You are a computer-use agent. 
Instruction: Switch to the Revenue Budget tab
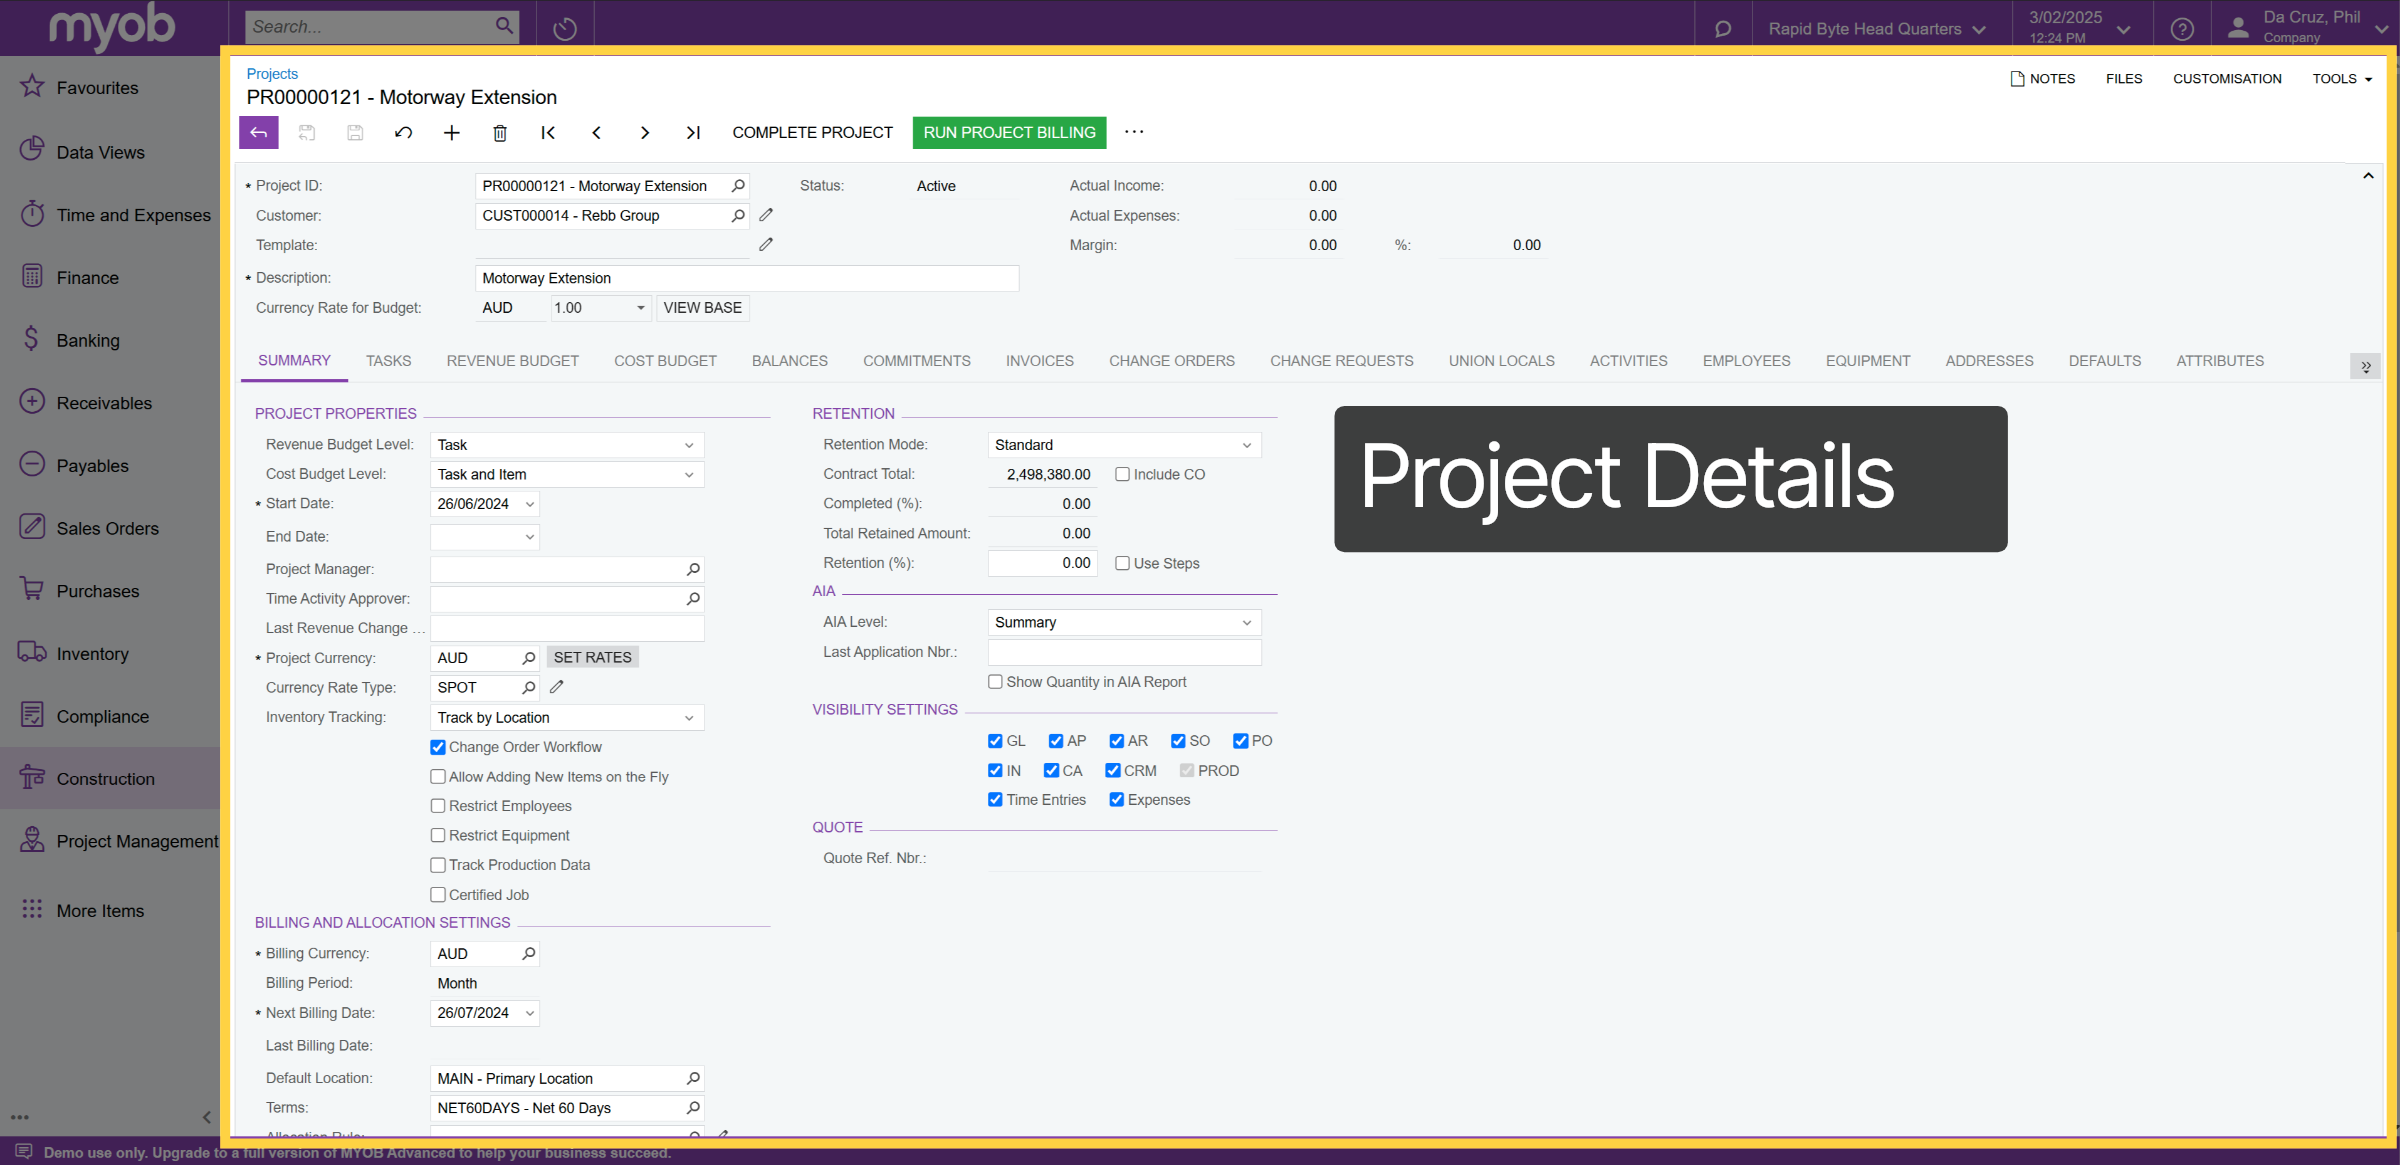coord(513,361)
